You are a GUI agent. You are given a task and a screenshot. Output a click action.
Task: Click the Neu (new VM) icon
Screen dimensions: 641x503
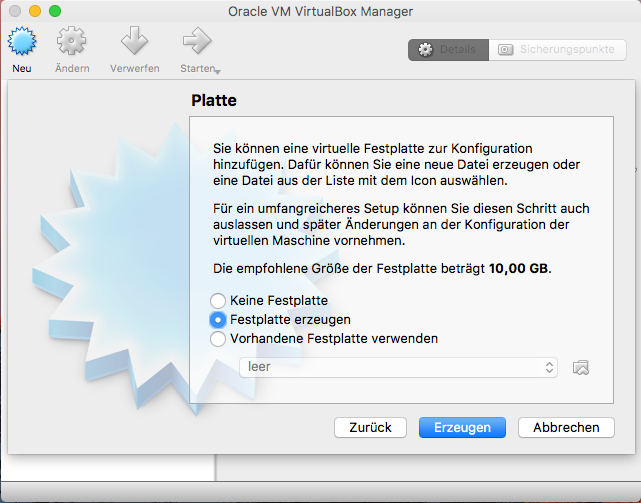pos(22,43)
